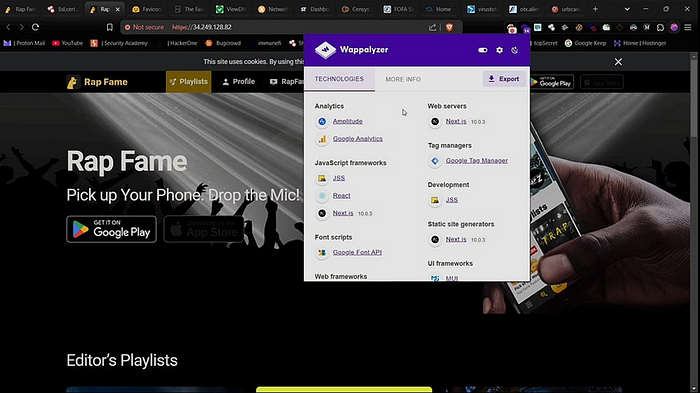Open a new browser tab
700x393 pixels.
595,9
